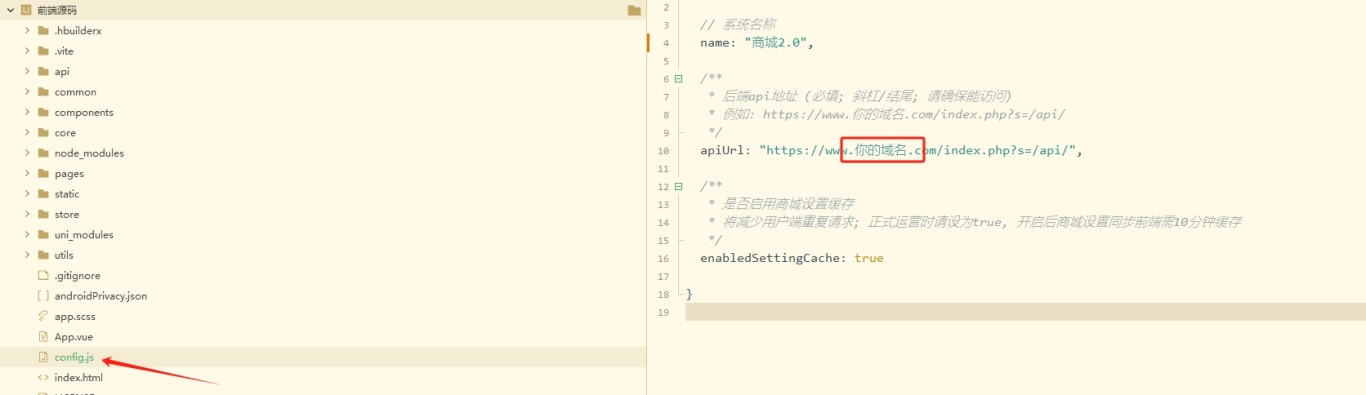
Task: Select the components folder name
Action: (84, 112)
